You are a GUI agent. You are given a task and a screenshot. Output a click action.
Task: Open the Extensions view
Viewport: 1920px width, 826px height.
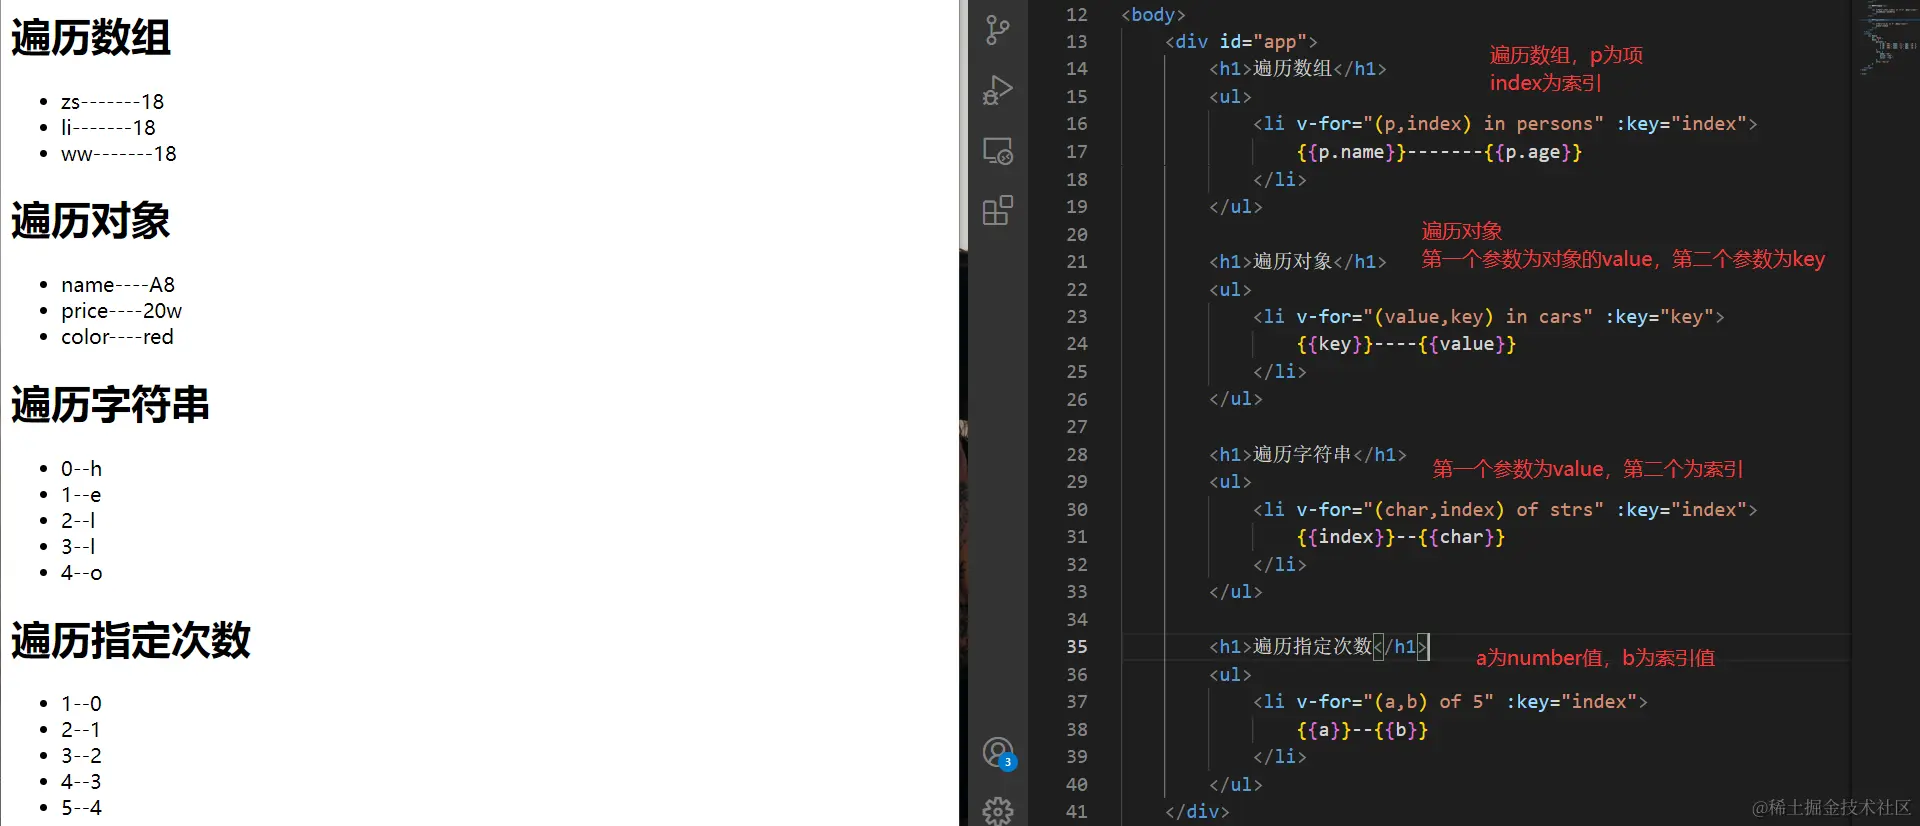pyautogui.click(x=998, y=211)
